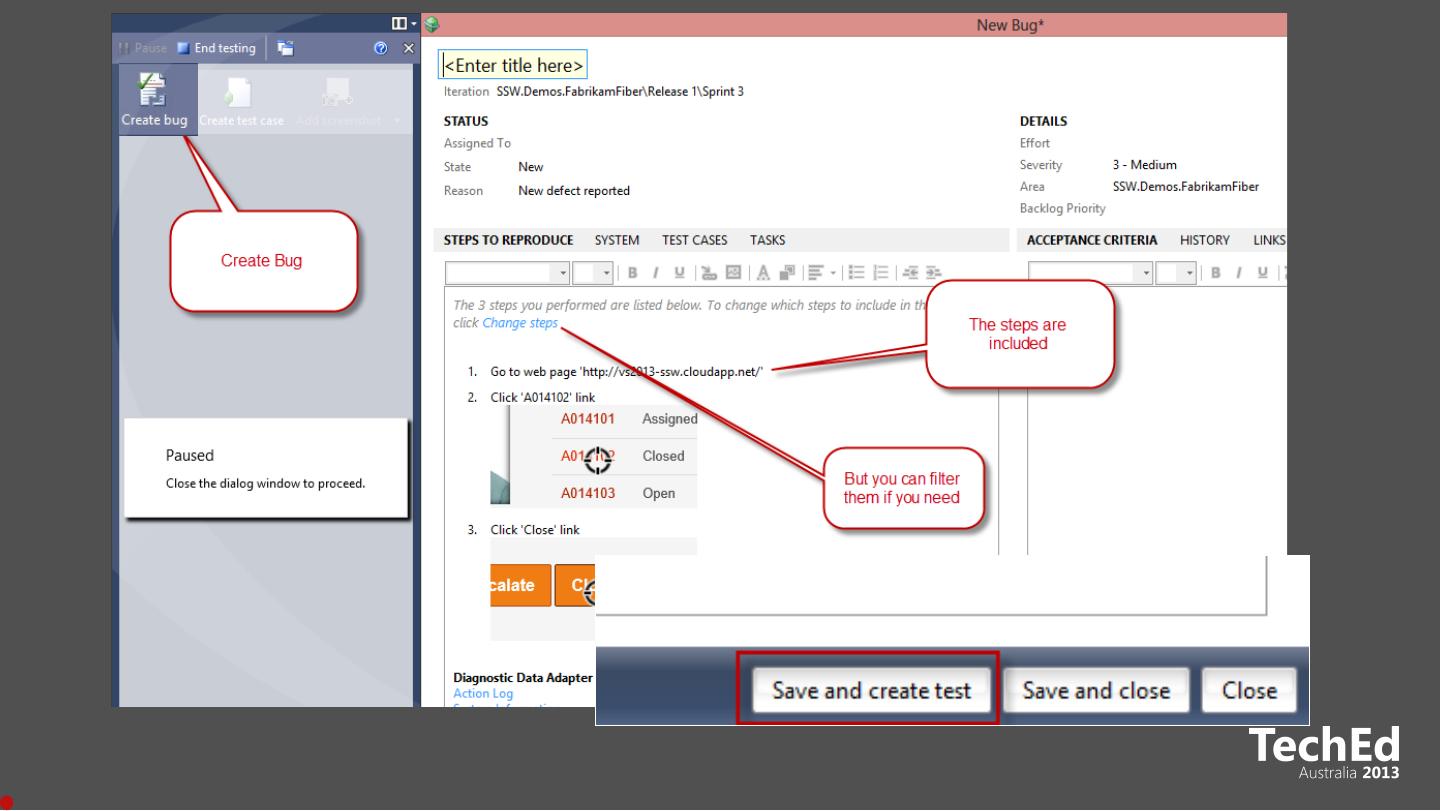Click End testing in test runner toolbar

click(x=216, y=48)
